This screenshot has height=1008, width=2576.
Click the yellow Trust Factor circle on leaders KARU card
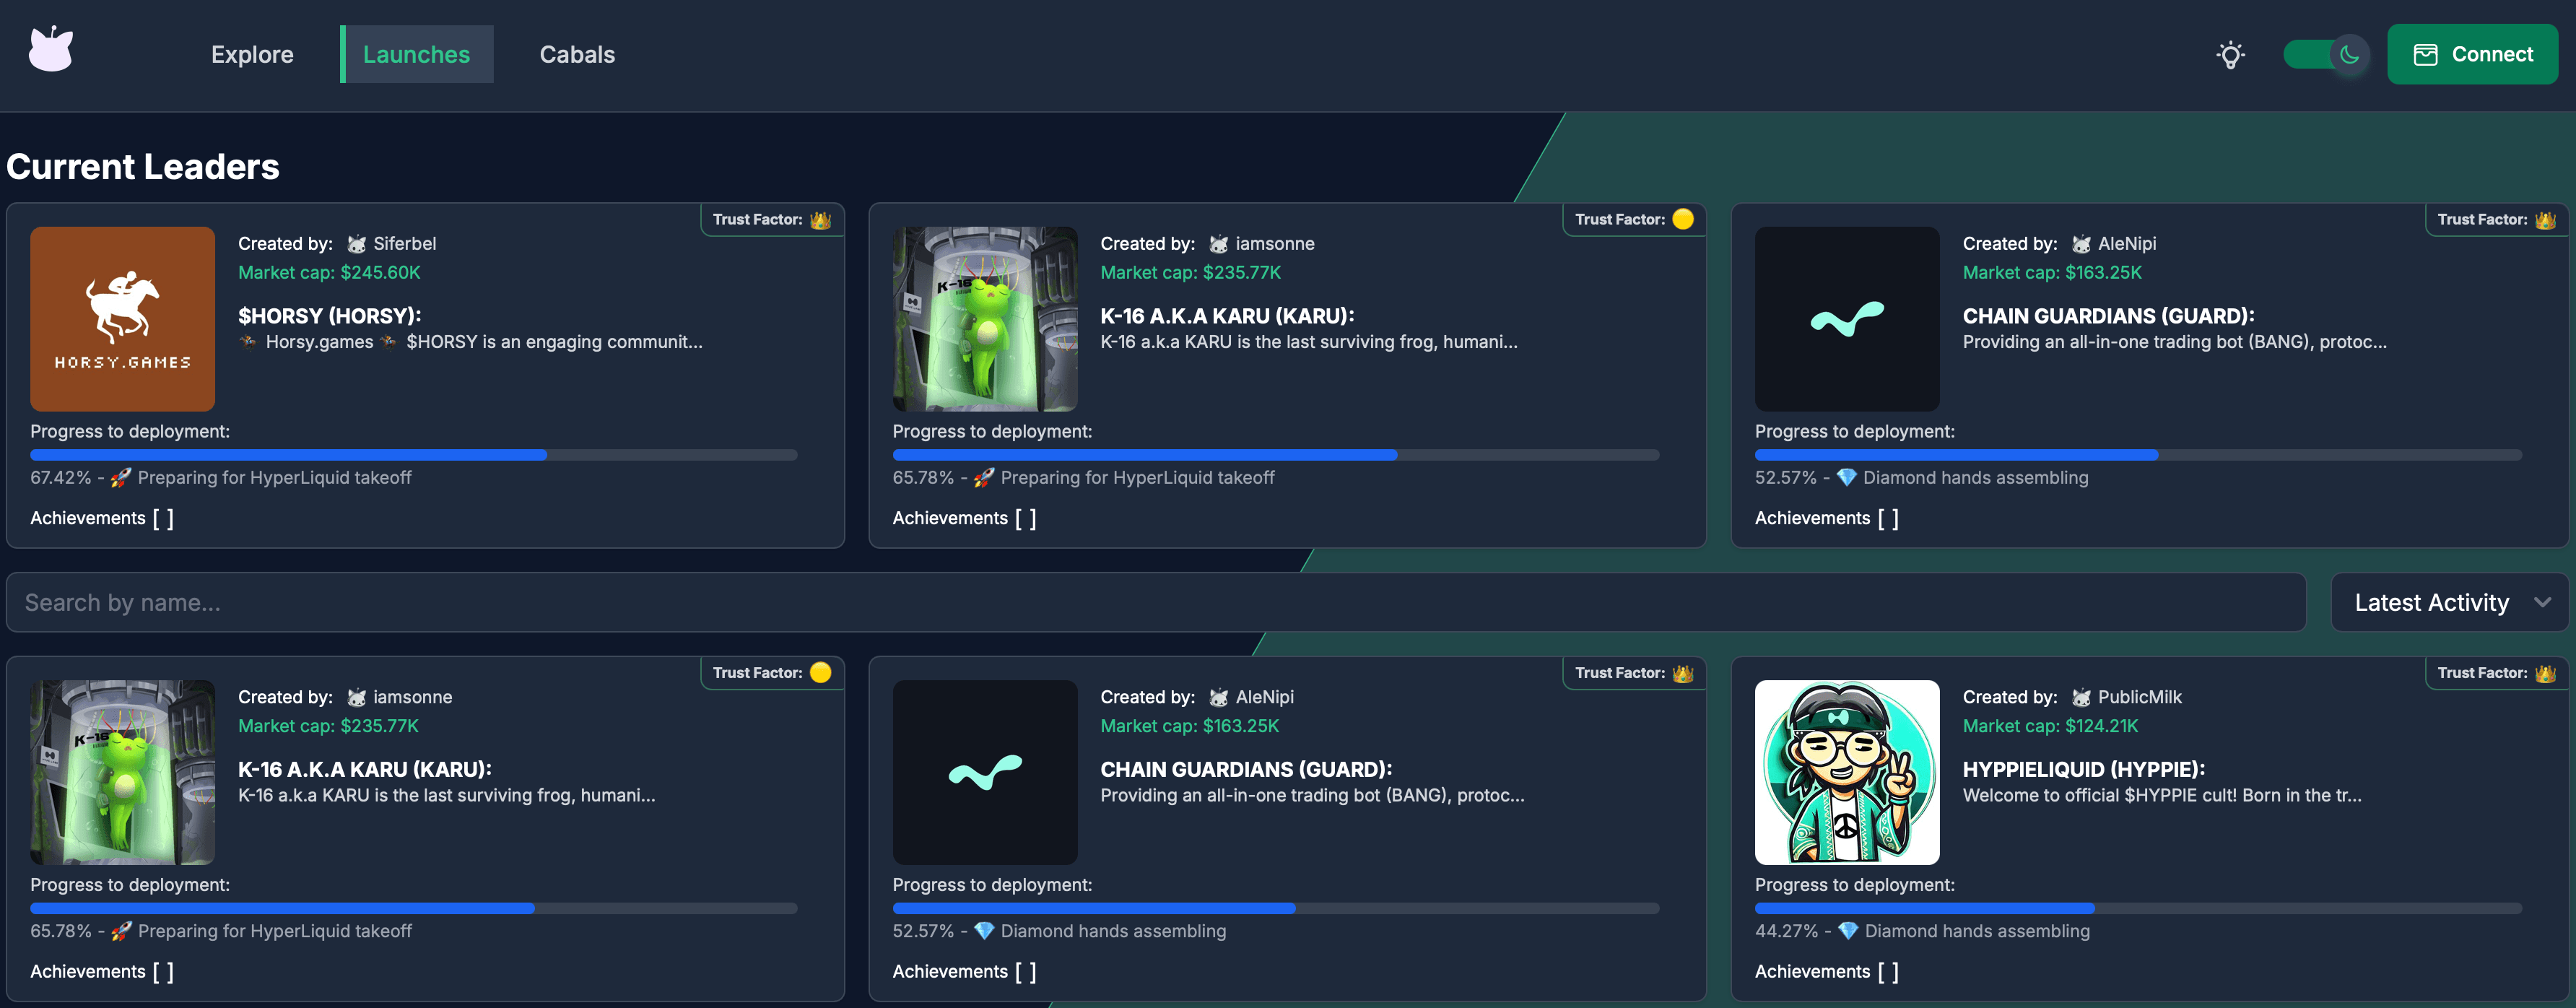pos(1683,219)
